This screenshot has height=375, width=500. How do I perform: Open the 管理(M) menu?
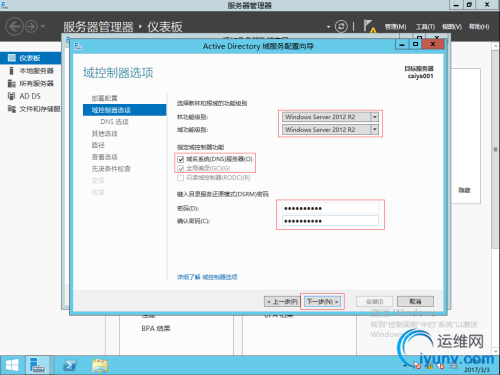pos(395,27)
